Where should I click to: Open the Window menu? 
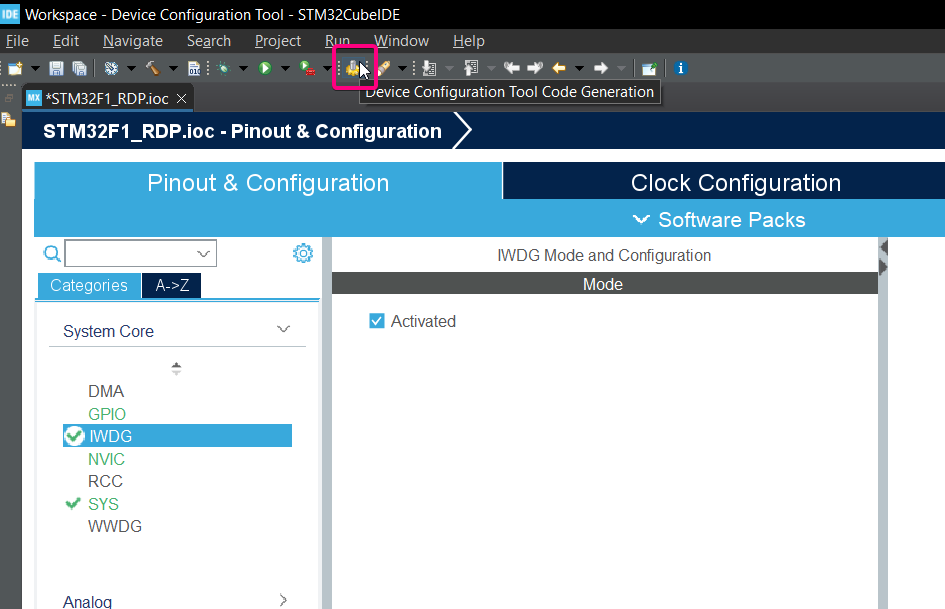[x=401, y=41]
